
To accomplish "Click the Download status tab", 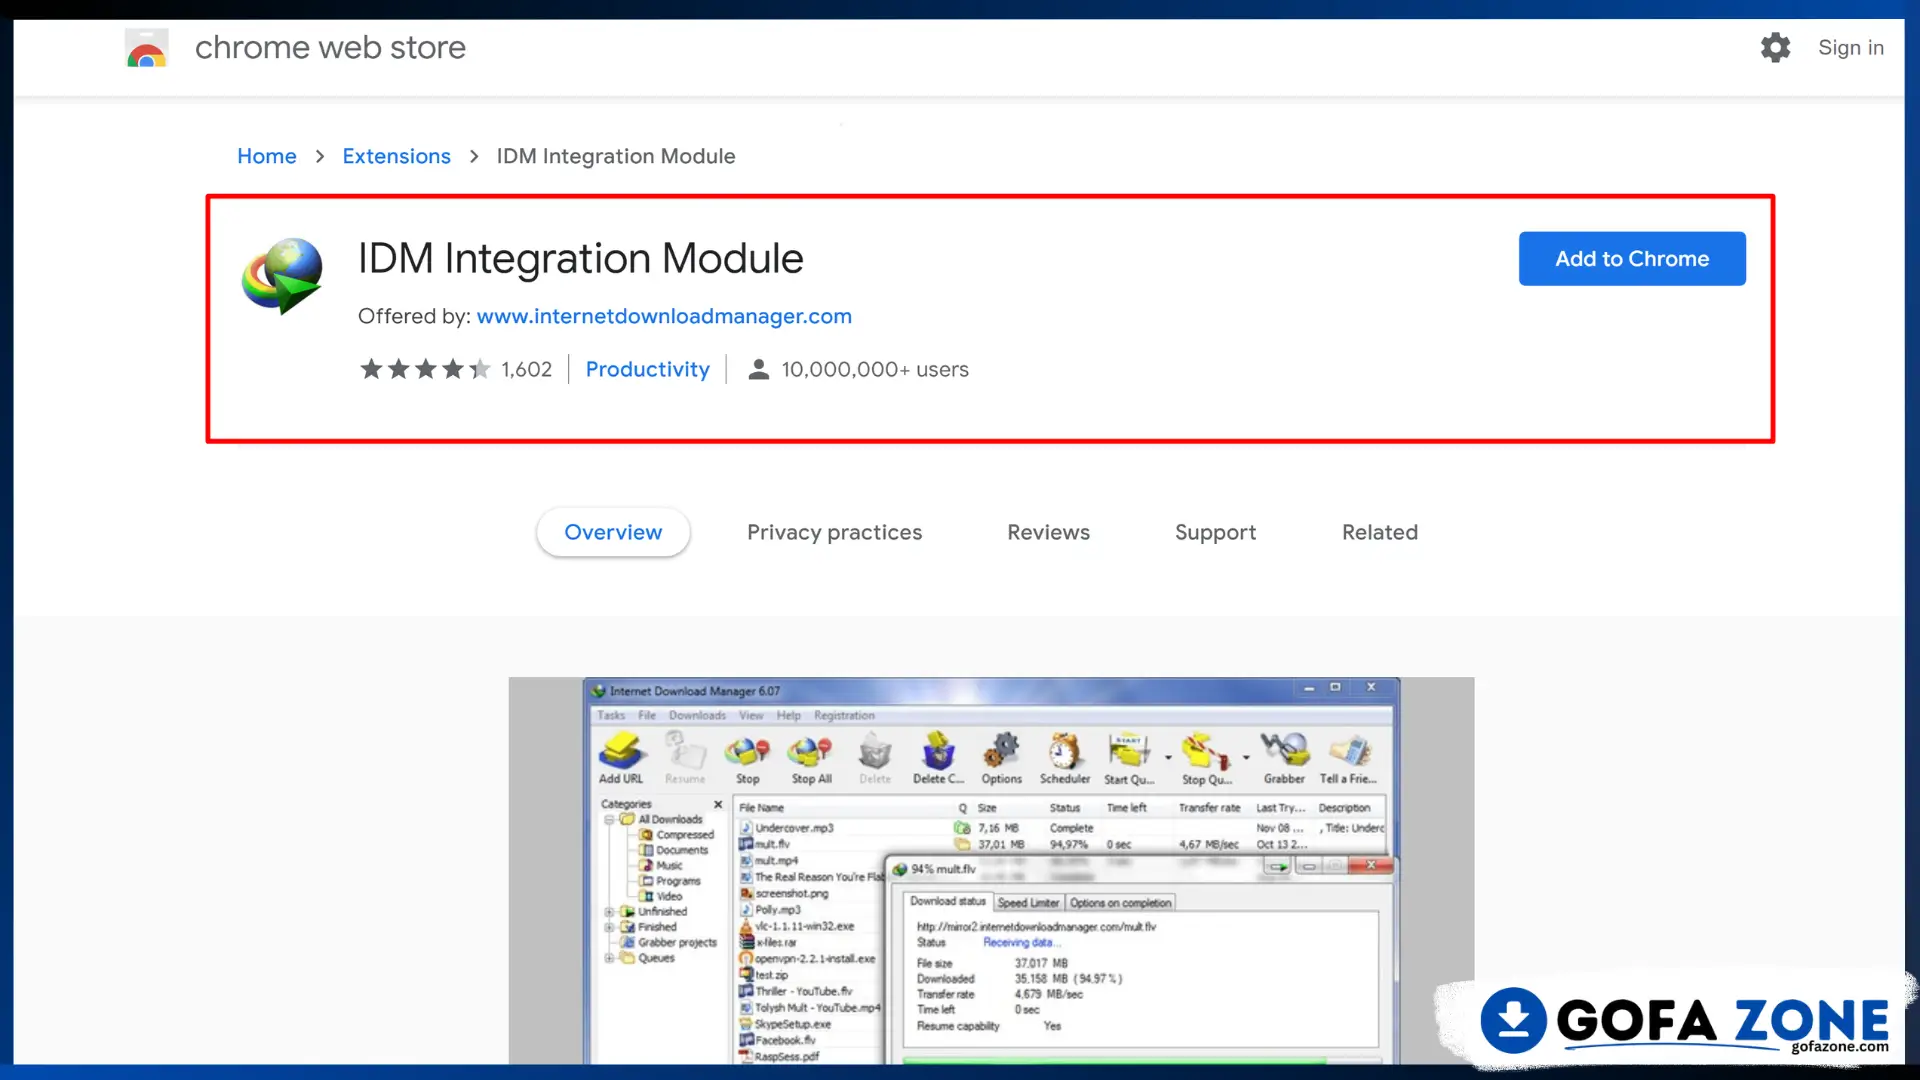I will coord(947,902).
